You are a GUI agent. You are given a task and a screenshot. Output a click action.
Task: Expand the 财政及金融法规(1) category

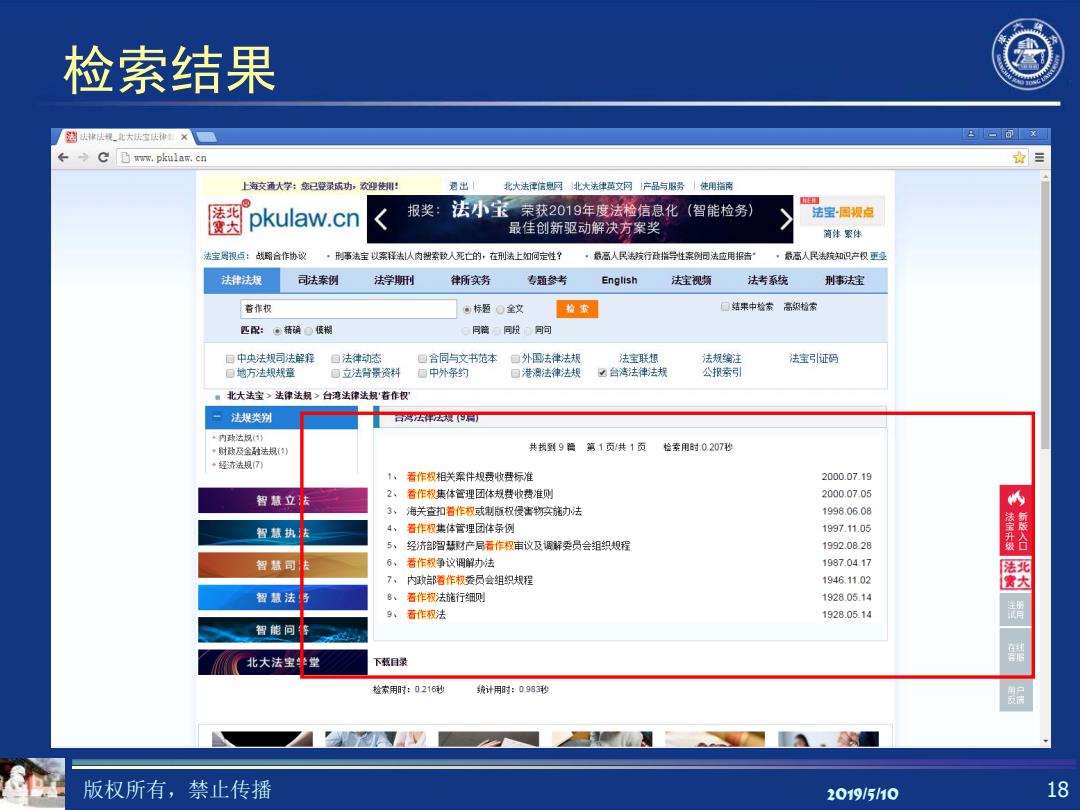251,451
